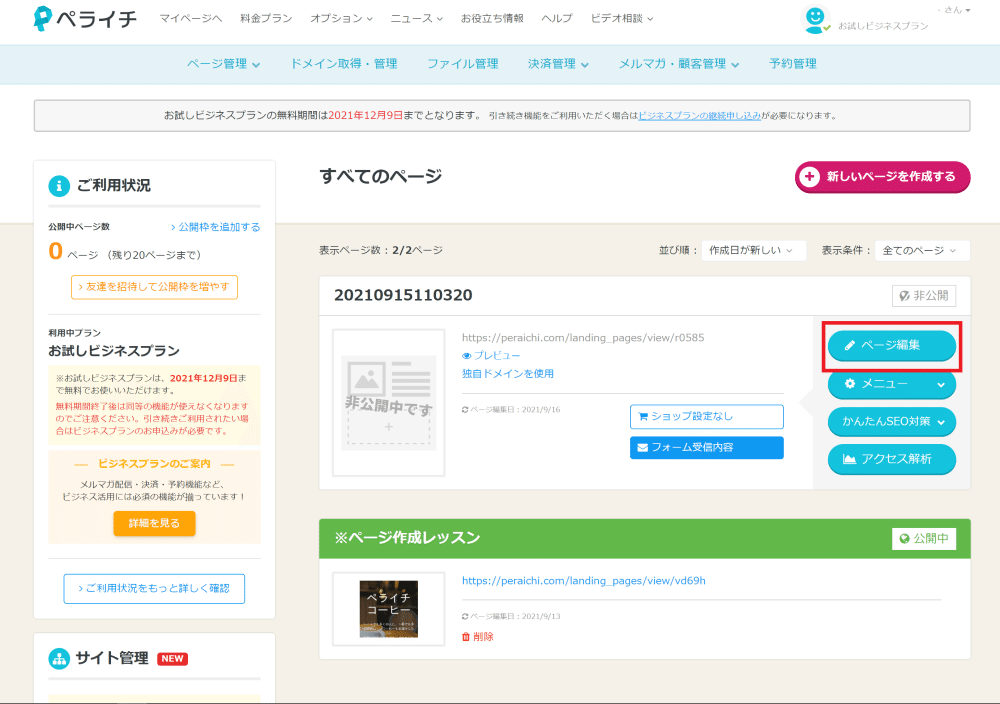Screen dimensions: 1000x704
Task: Click the ペライチコーヒー page thumbnail
Action: coord(388,609)
